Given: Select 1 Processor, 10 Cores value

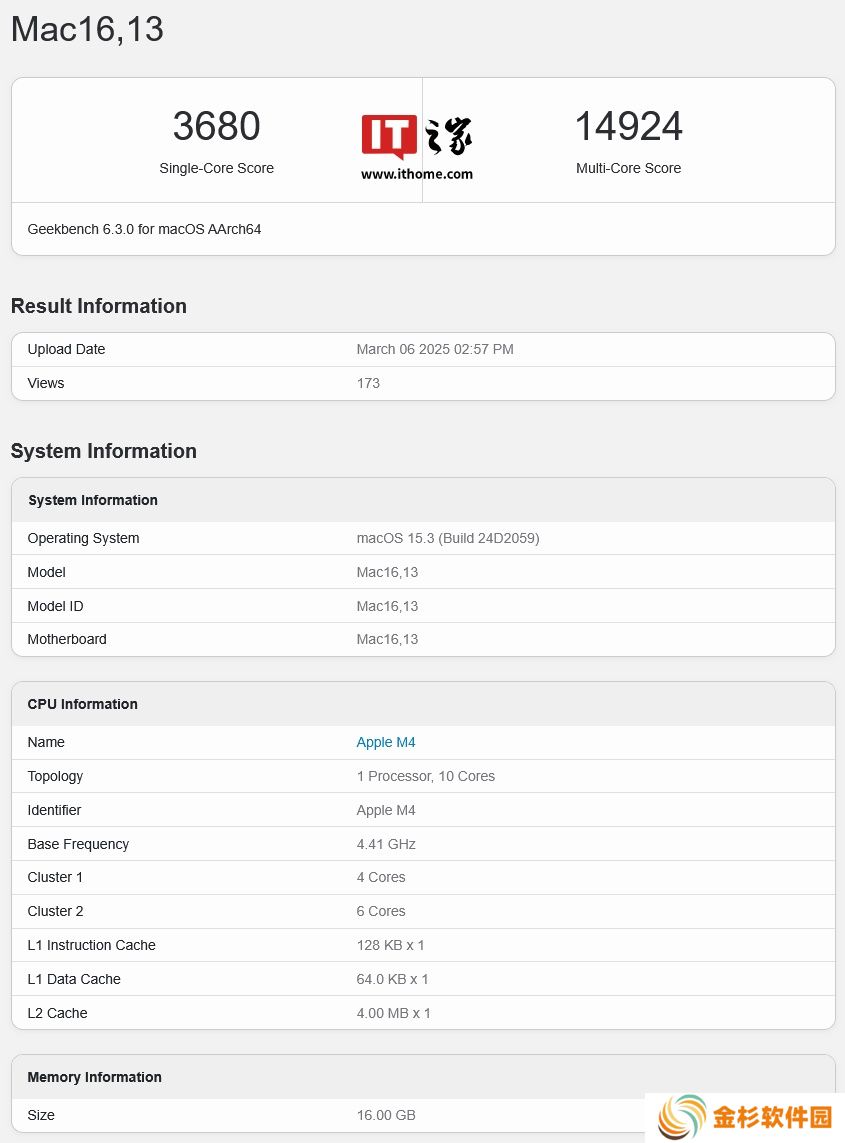Looking at the screenshot, I should coord(426,776).
